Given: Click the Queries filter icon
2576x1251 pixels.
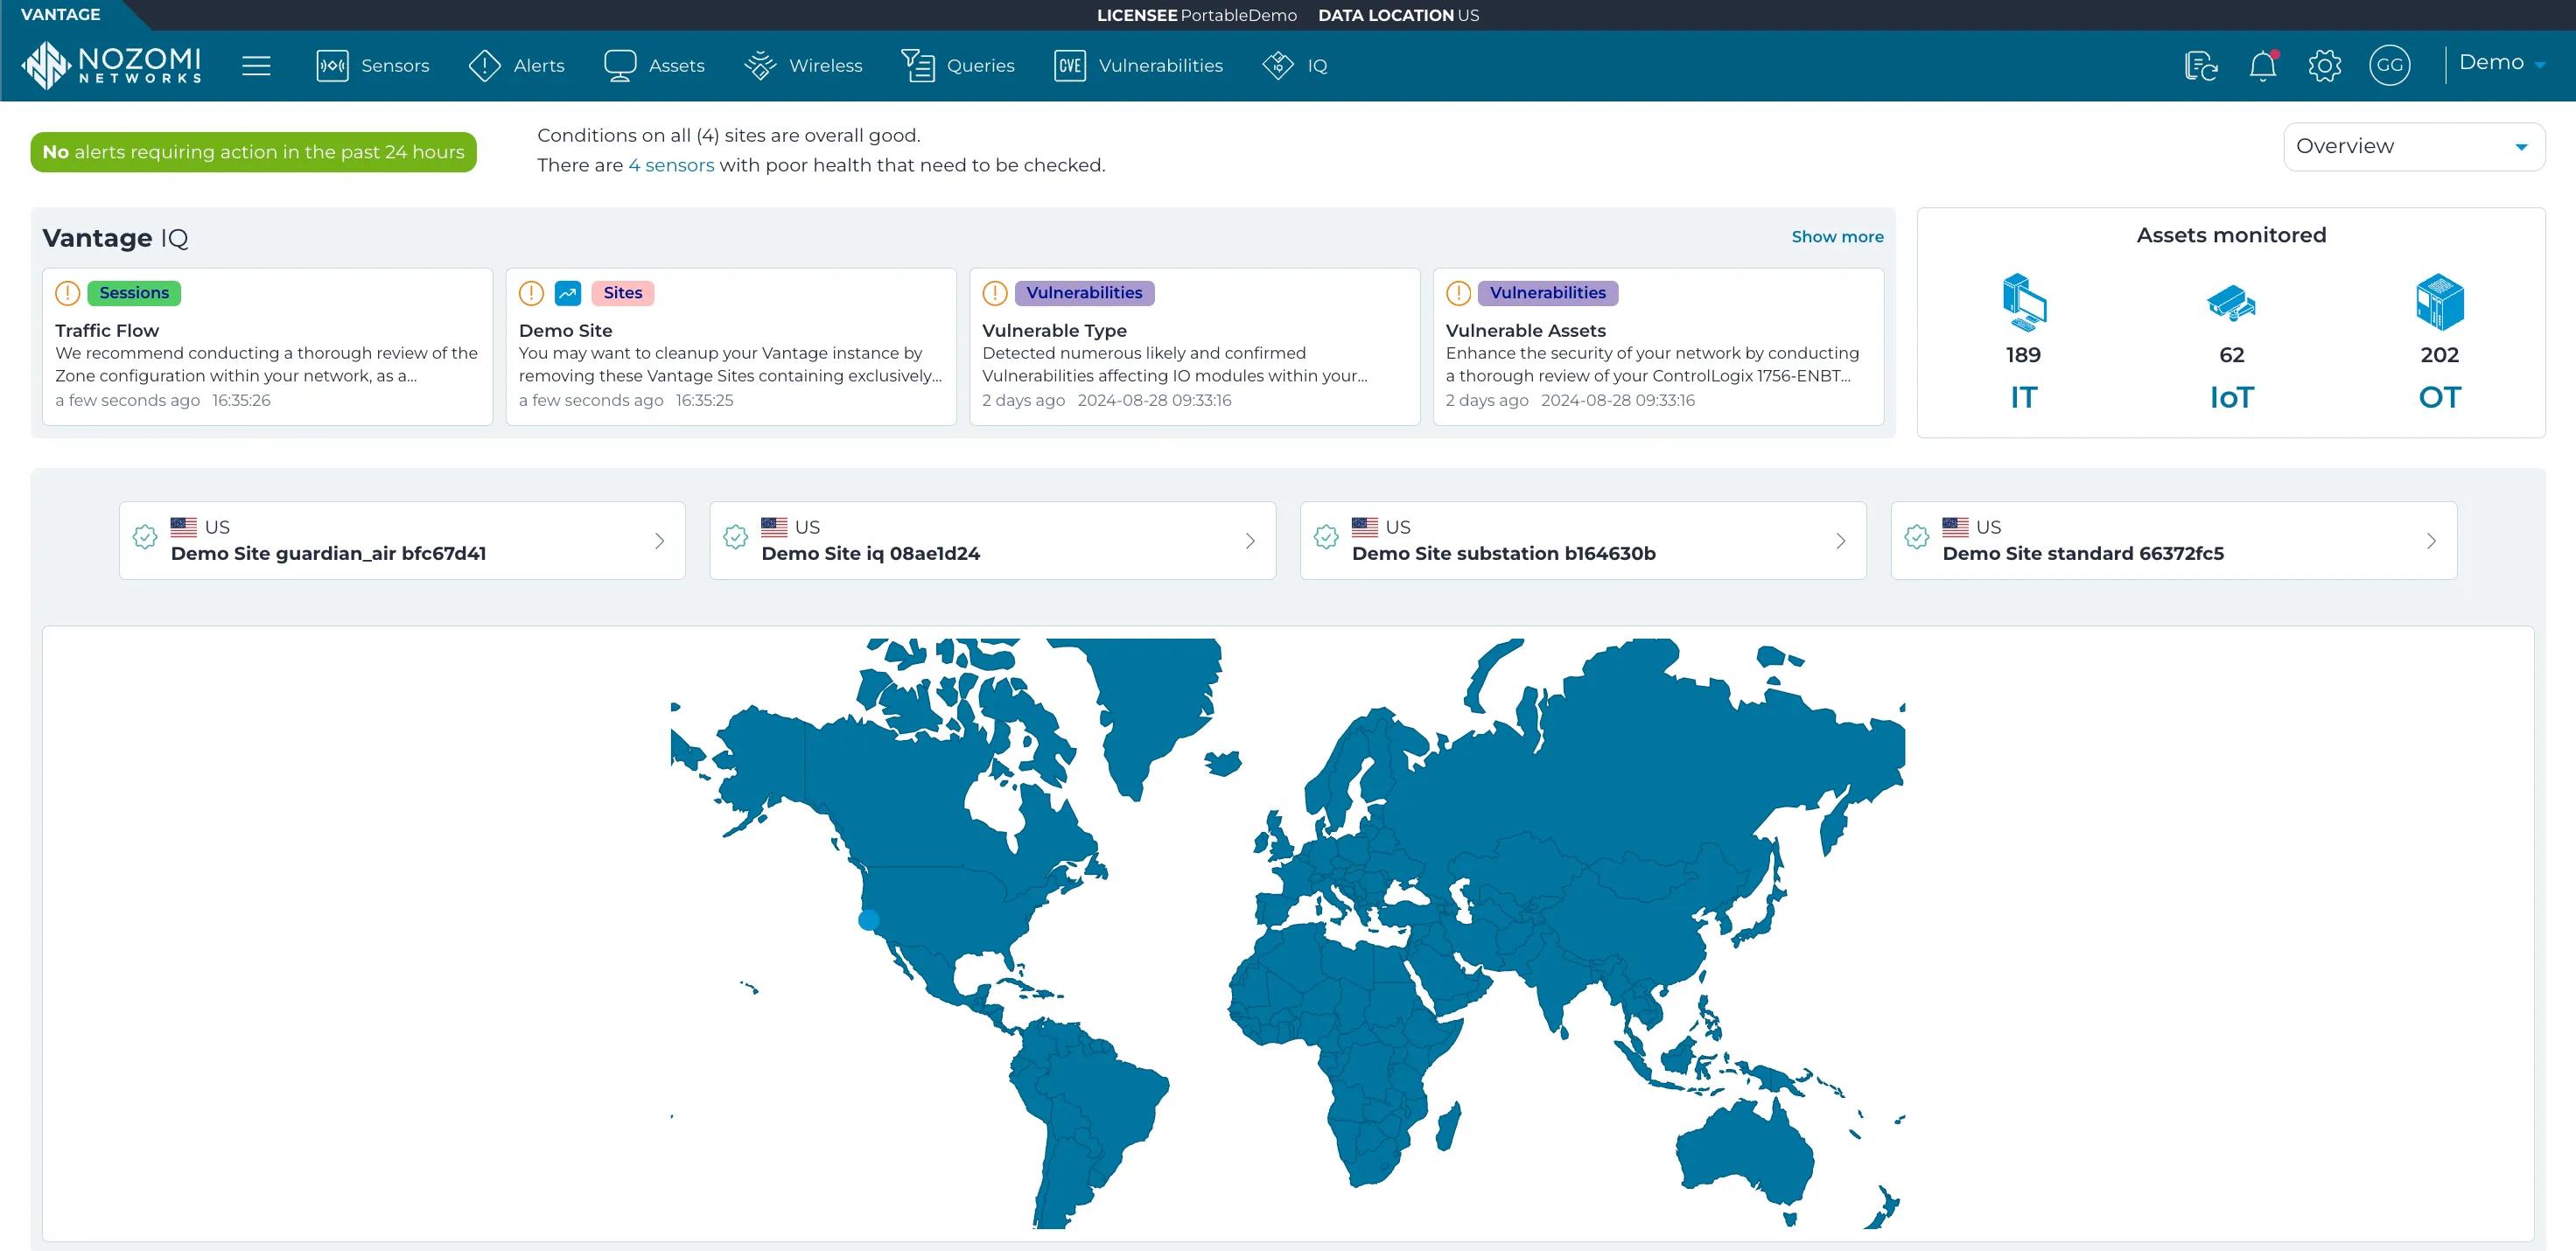Looking at the screenshot, I should (x=918, y=66).
